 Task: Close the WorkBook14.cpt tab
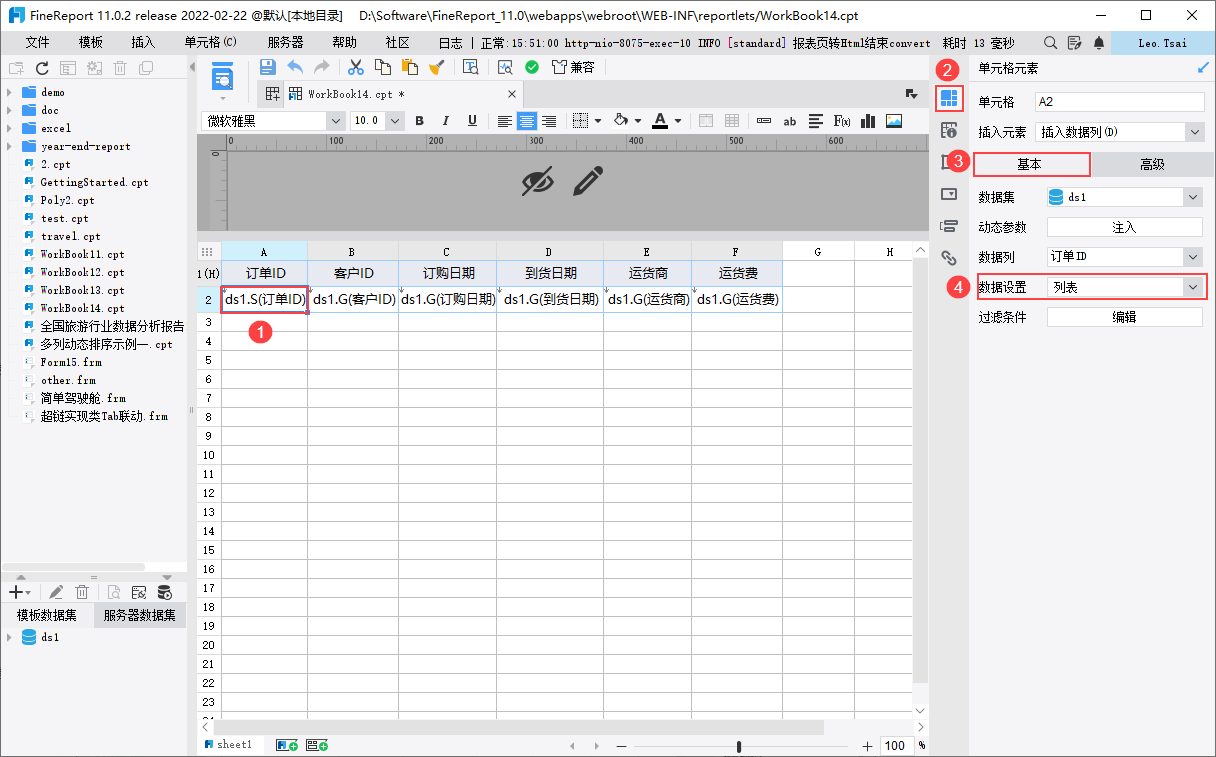click(512, 94)
